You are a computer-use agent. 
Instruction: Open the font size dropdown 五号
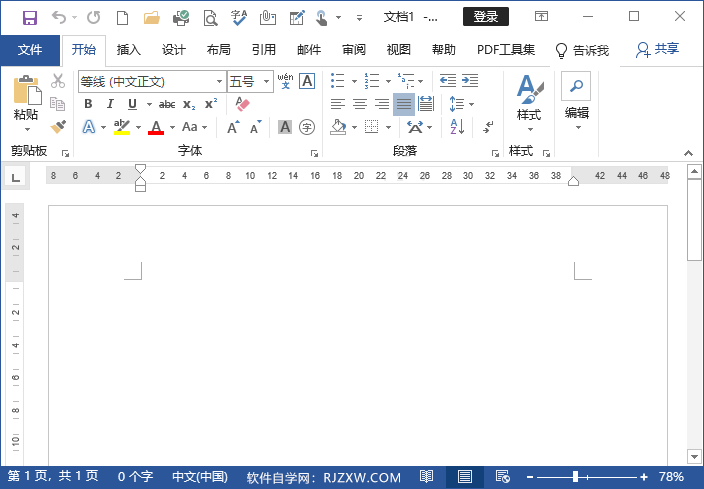247,81
